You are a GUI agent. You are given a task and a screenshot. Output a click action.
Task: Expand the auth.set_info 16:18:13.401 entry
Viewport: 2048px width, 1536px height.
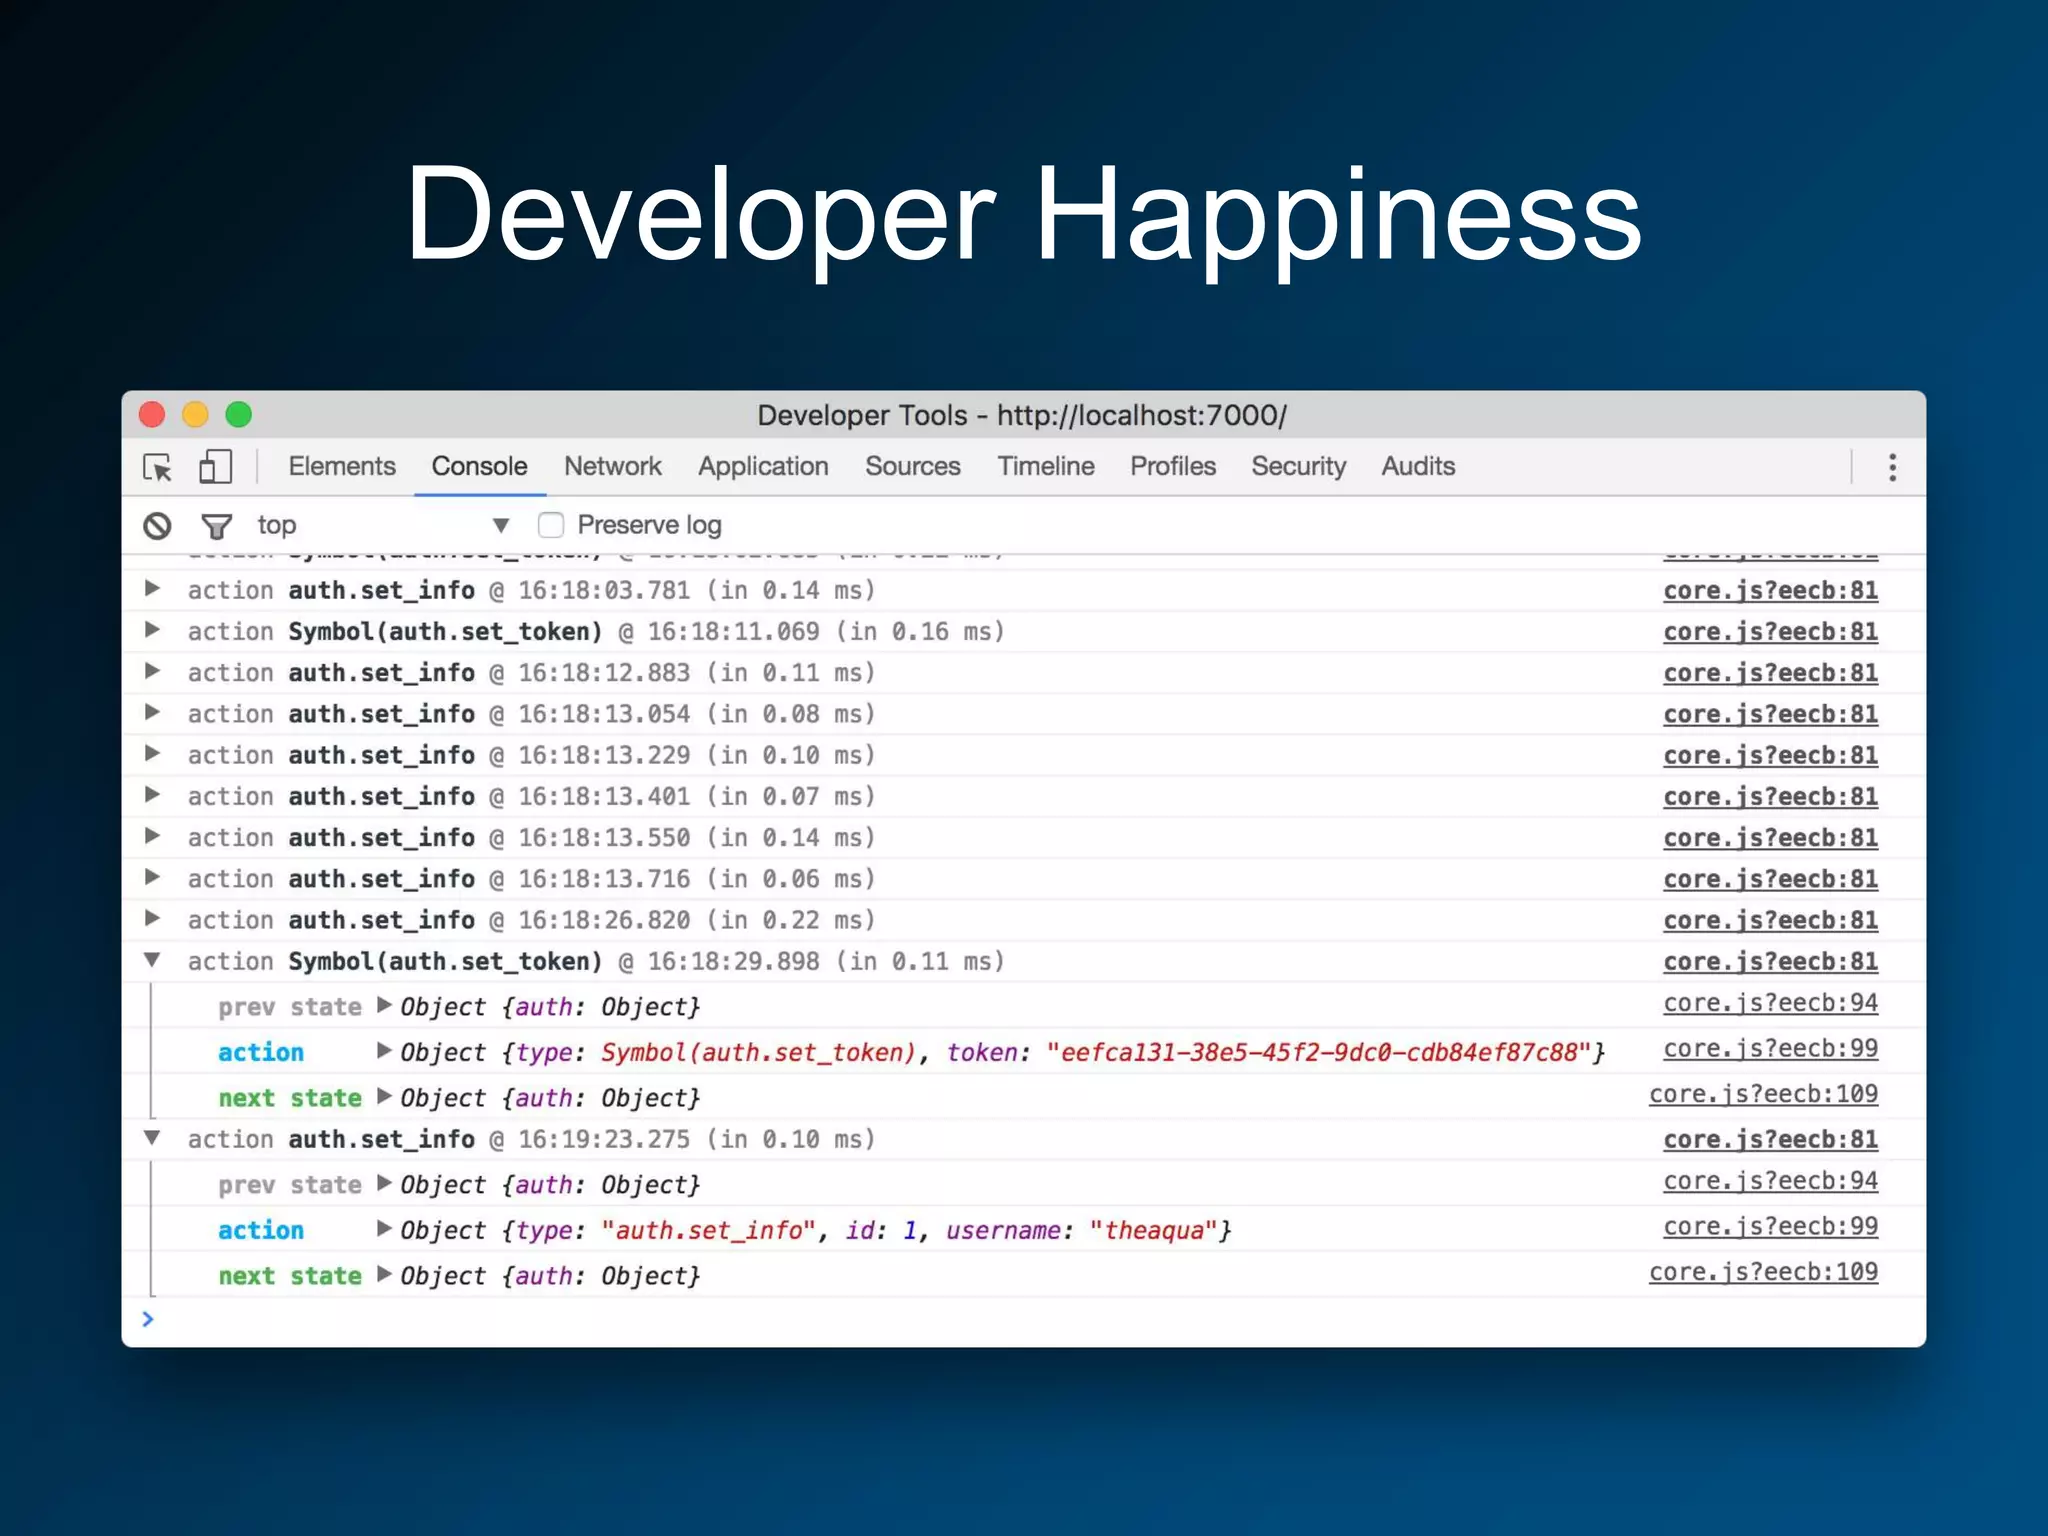point(152,794)
